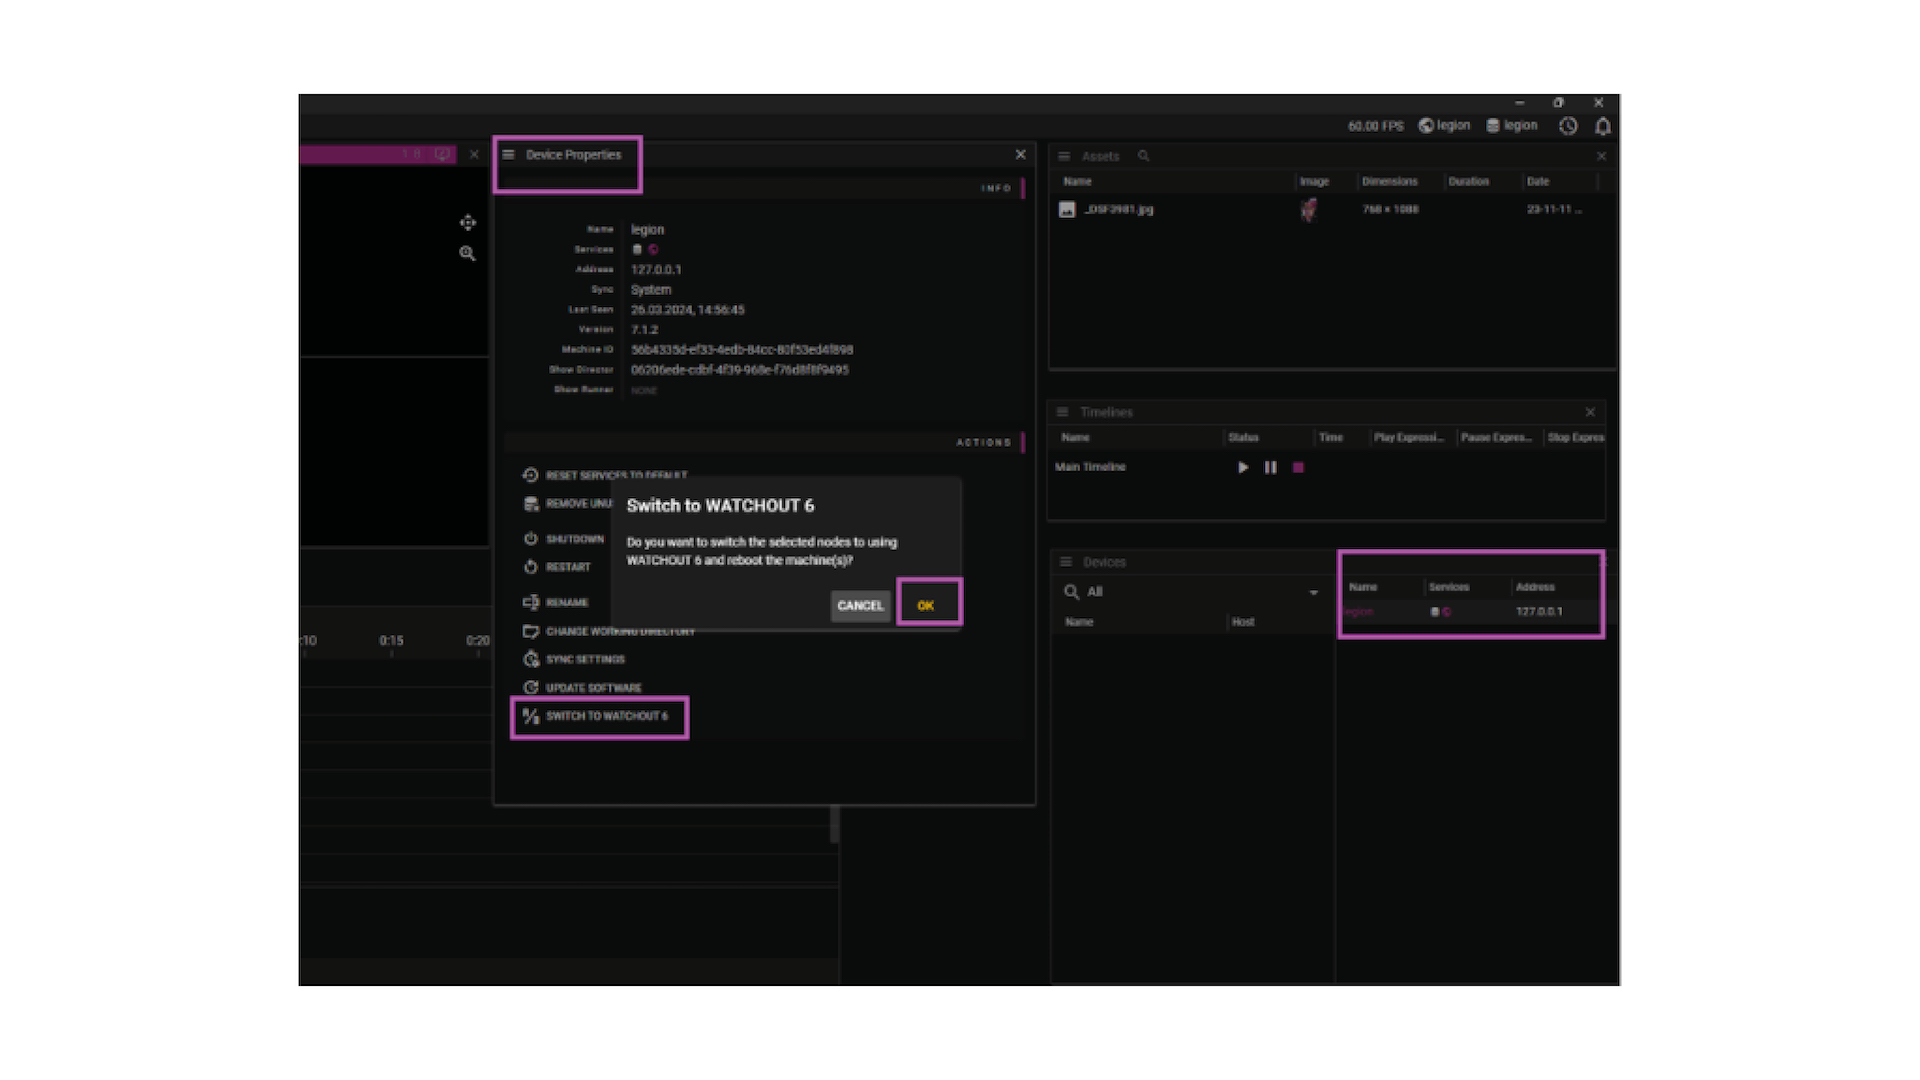Stop the Main Timeline
Screen dimensions: 1920x1080
coord(1298,467)
